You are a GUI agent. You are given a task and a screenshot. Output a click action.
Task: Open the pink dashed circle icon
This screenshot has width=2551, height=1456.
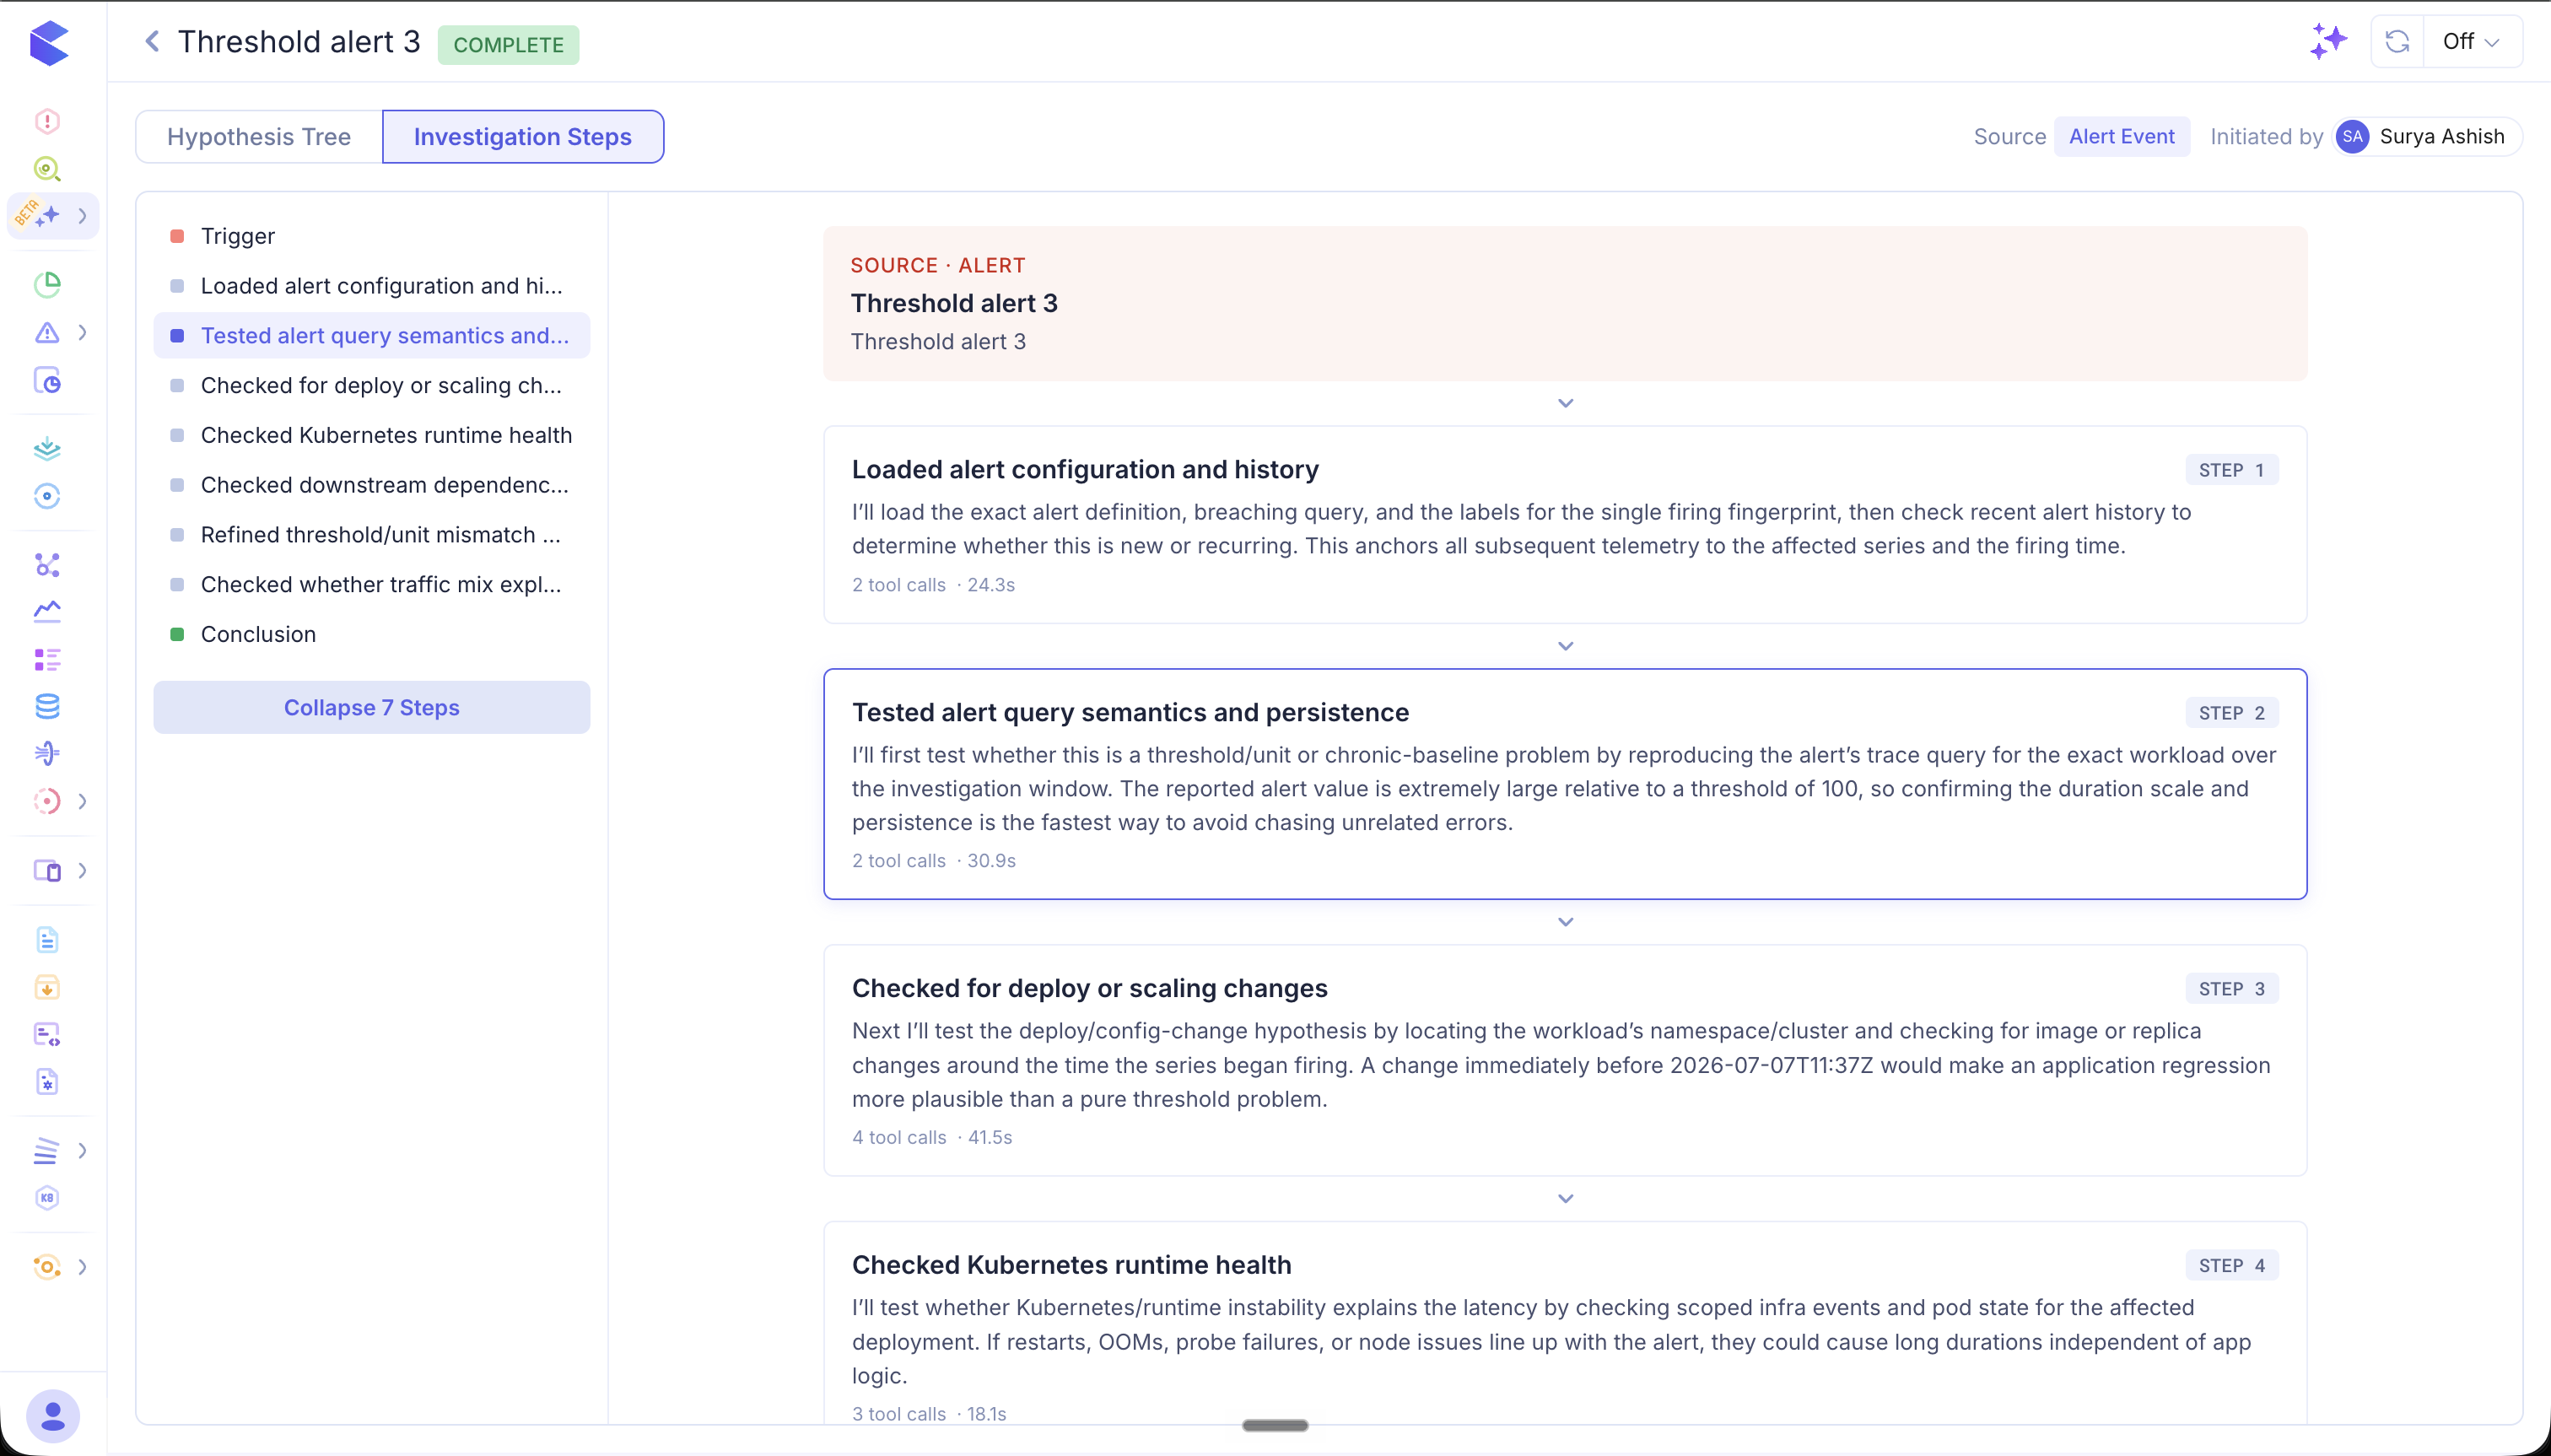pos(47,801)
